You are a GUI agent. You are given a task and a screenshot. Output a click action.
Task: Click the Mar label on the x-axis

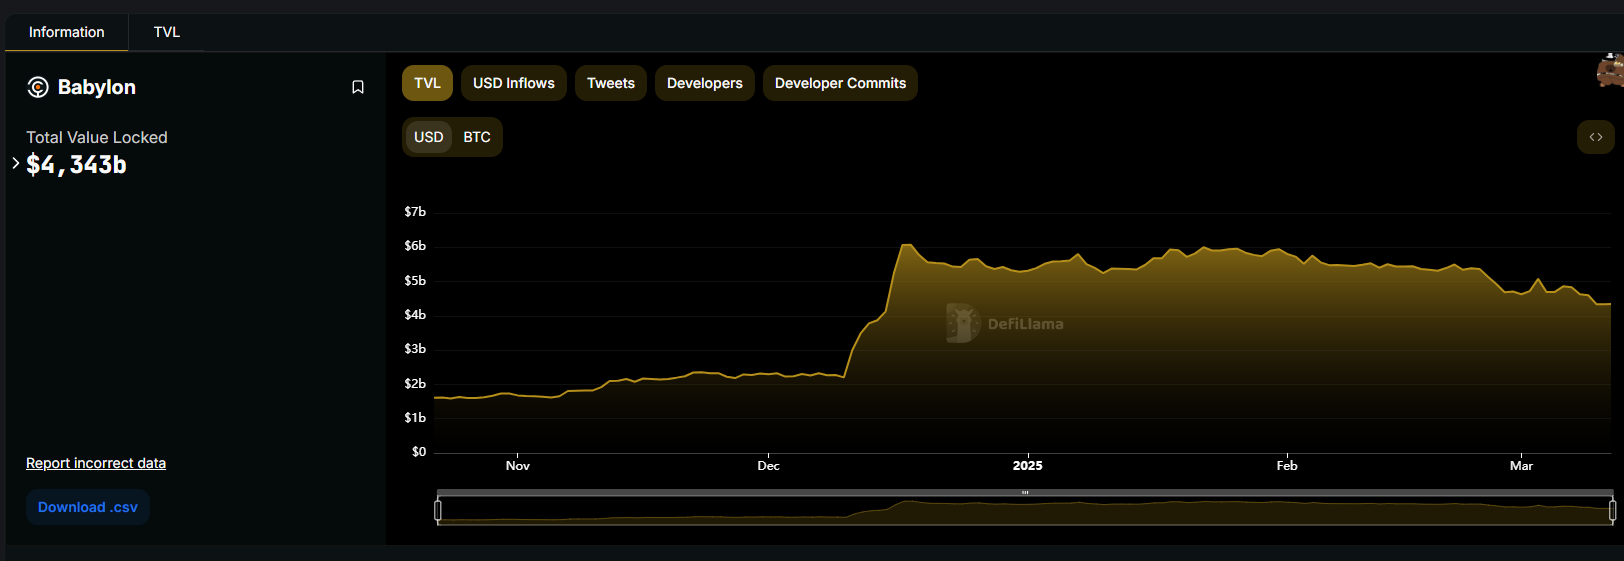(x=1521, y=466)
